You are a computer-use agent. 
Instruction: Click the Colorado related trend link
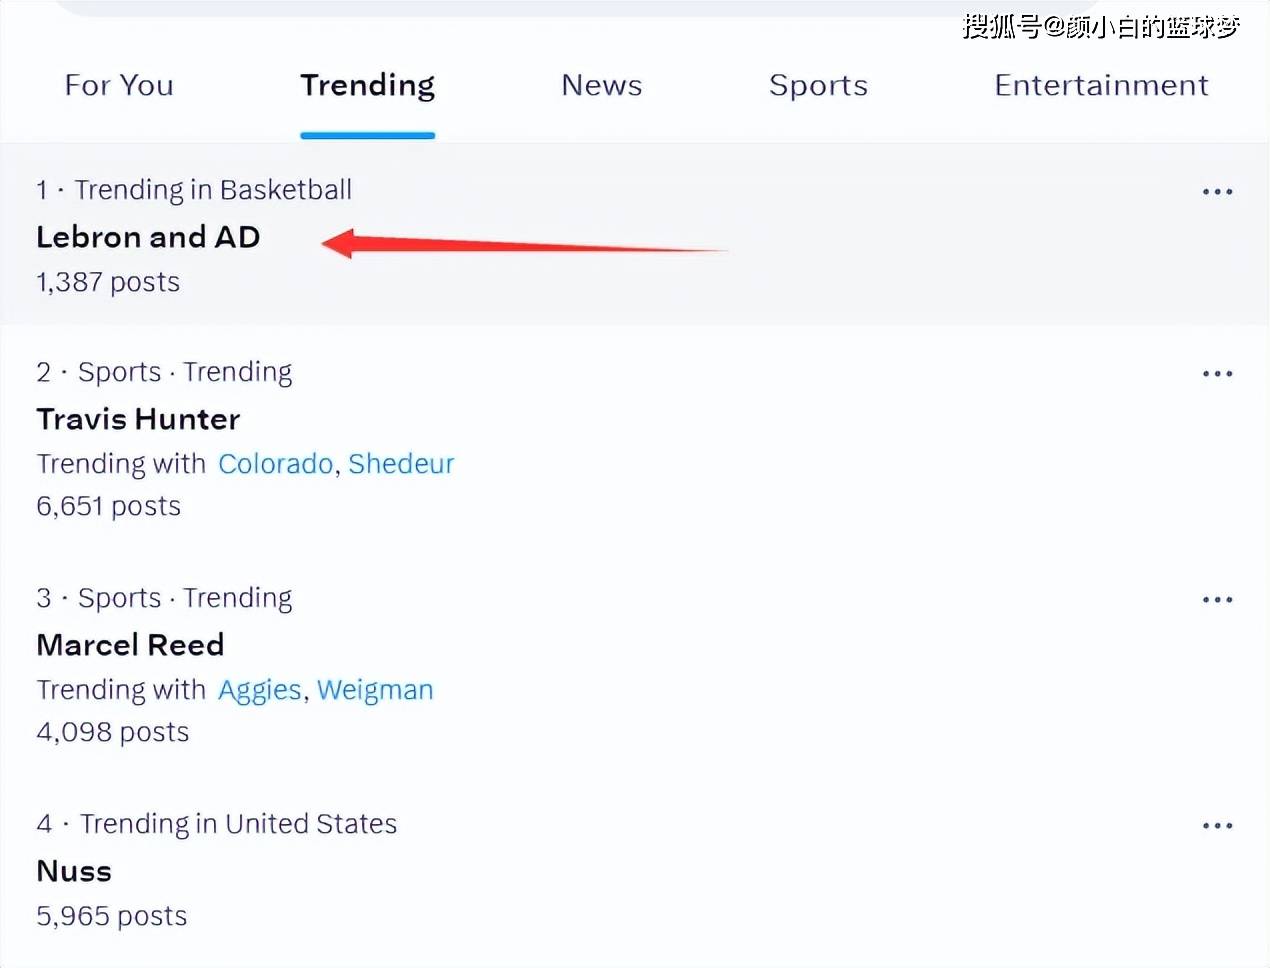(x=275, y=464)
